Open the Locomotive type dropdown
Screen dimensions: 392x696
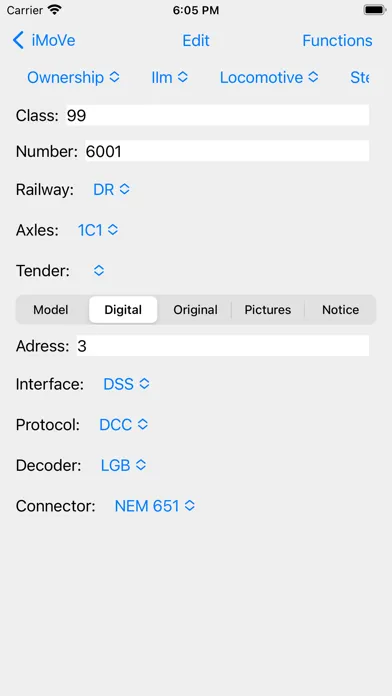pyautogui.click(x=269, y=77)
